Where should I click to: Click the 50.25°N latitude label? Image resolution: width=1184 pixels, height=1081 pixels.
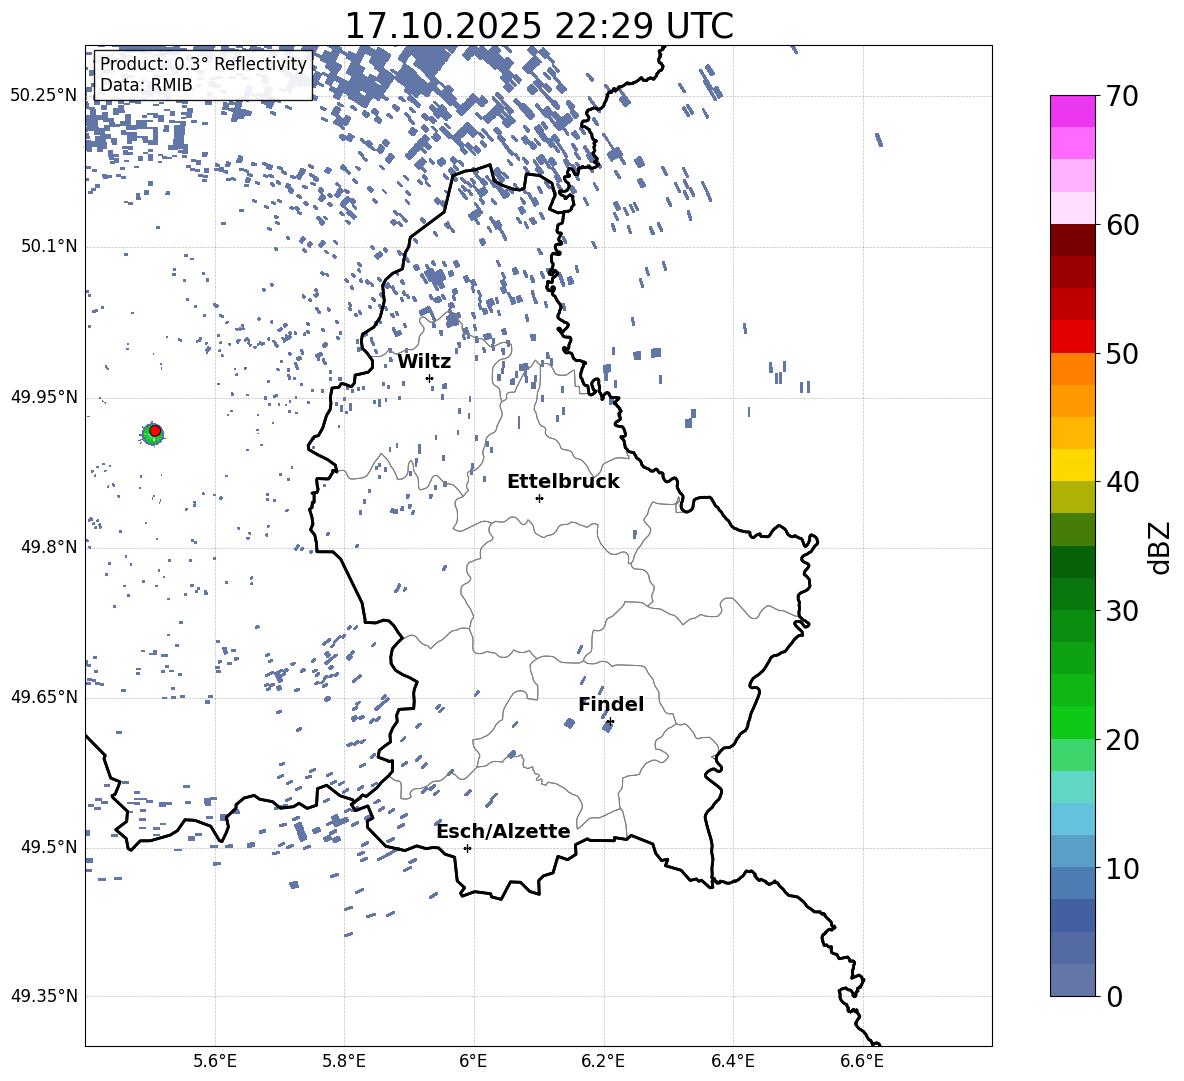44,96
